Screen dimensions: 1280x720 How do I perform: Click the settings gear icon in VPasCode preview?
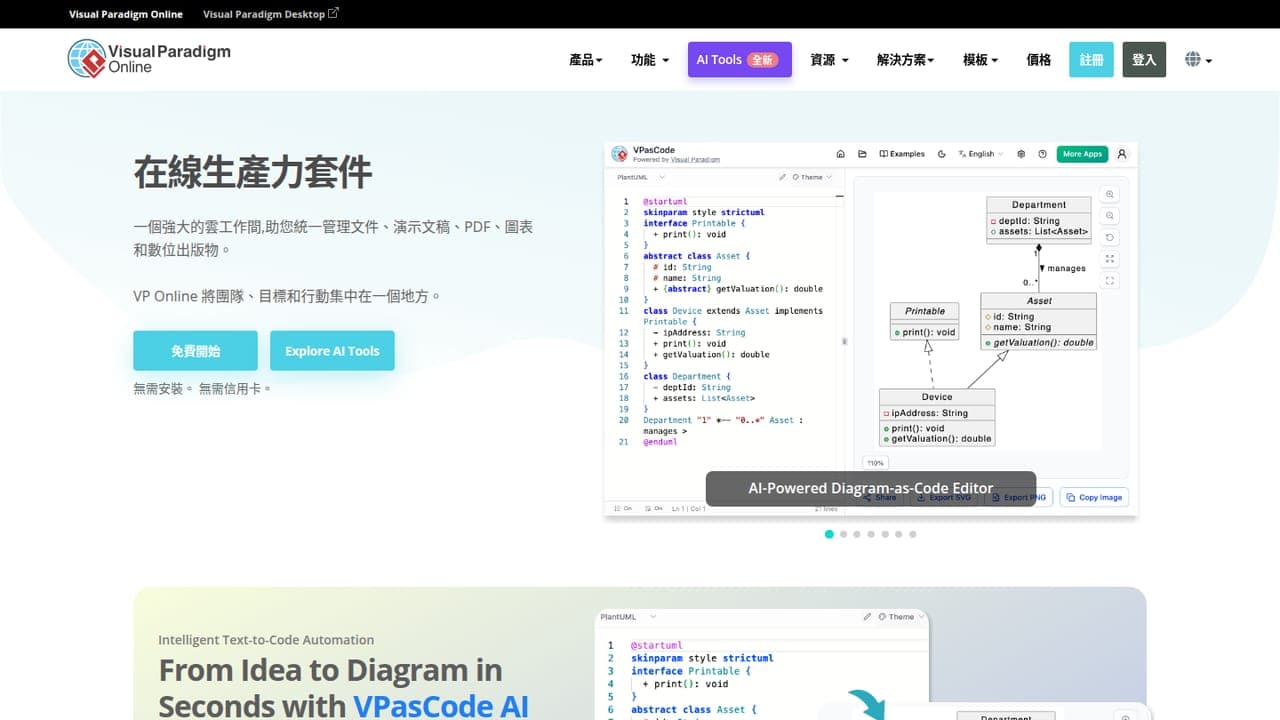click(1021, 154)
